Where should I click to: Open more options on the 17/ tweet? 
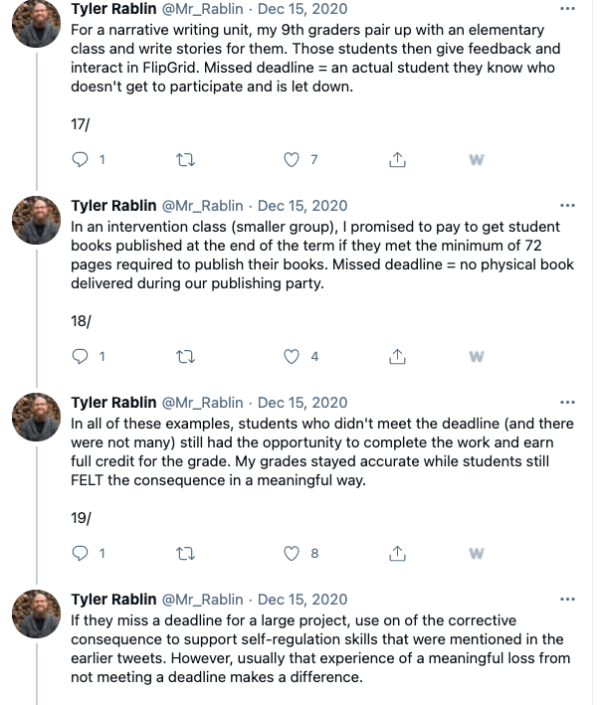(568, 9)
